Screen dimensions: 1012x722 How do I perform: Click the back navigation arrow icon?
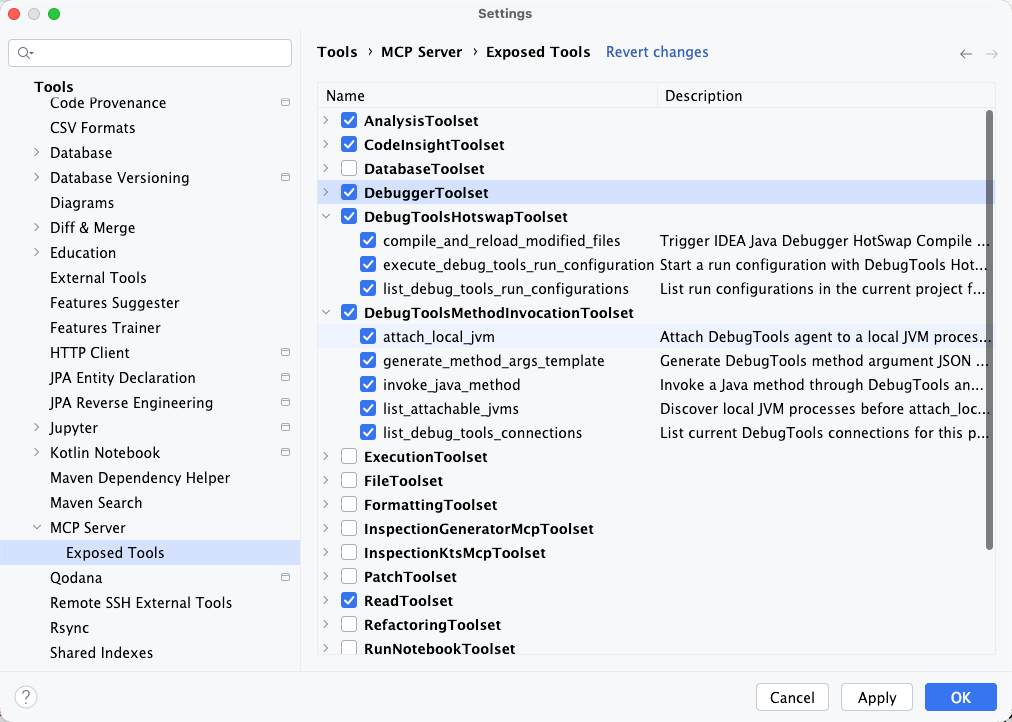[x=966, y=54]
